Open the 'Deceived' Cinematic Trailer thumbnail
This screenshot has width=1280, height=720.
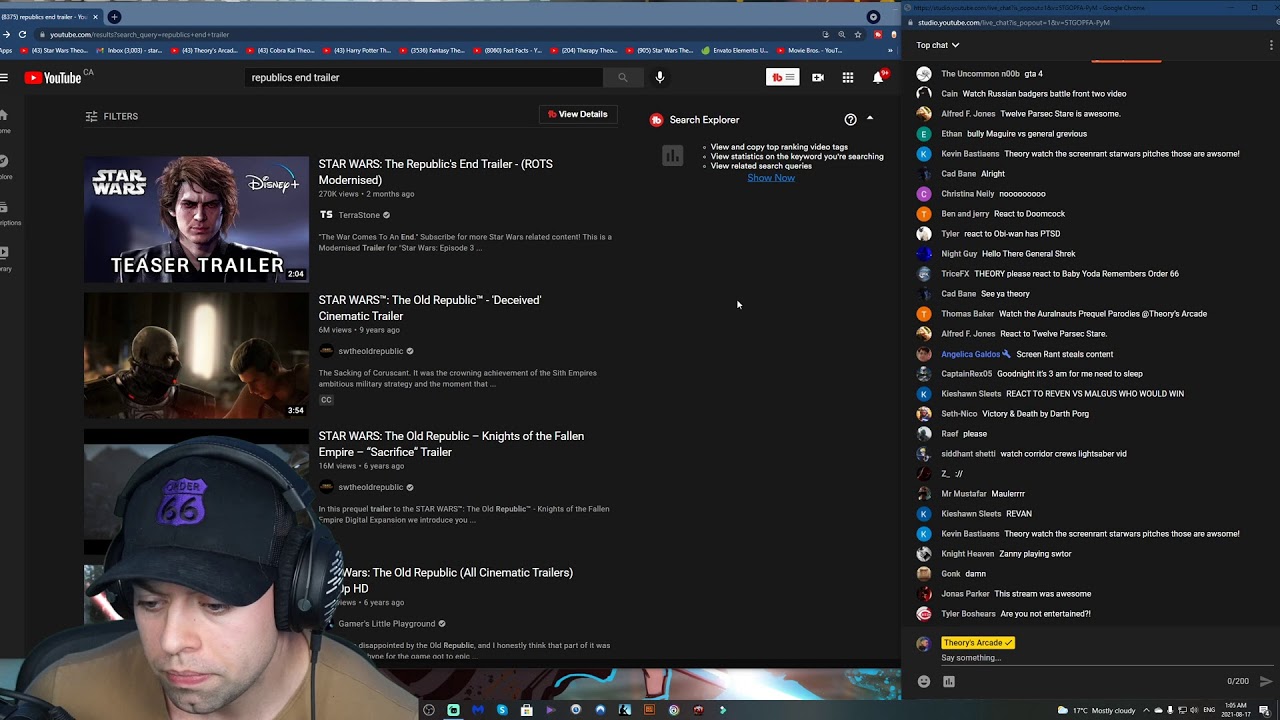pos(197,356)
